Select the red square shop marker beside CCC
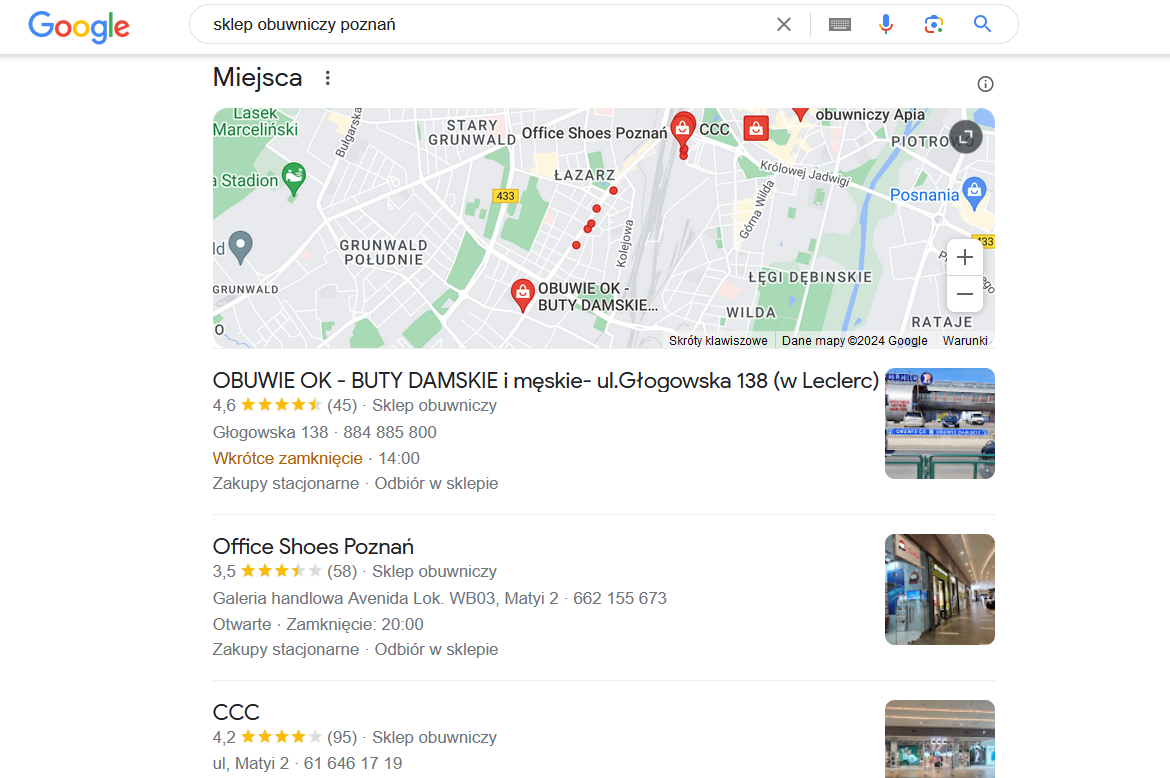 (x=756, y=128)
